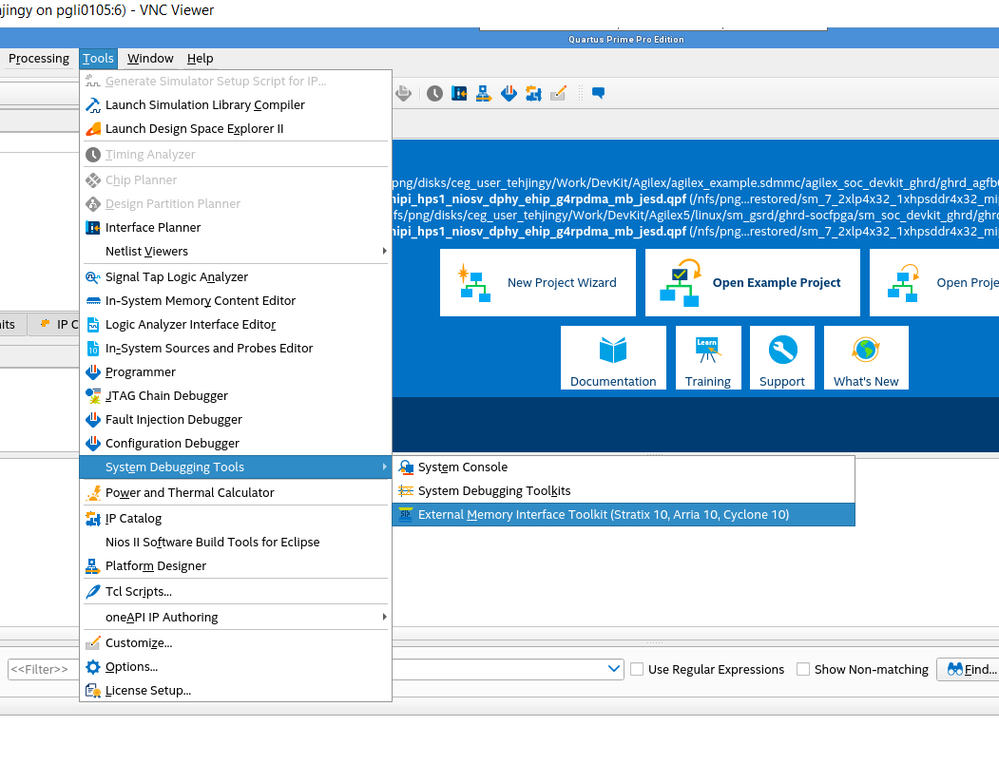Screen dimensions: 999x761
Task: Launch New Project Wizard from home page
Action: [538, 282]
